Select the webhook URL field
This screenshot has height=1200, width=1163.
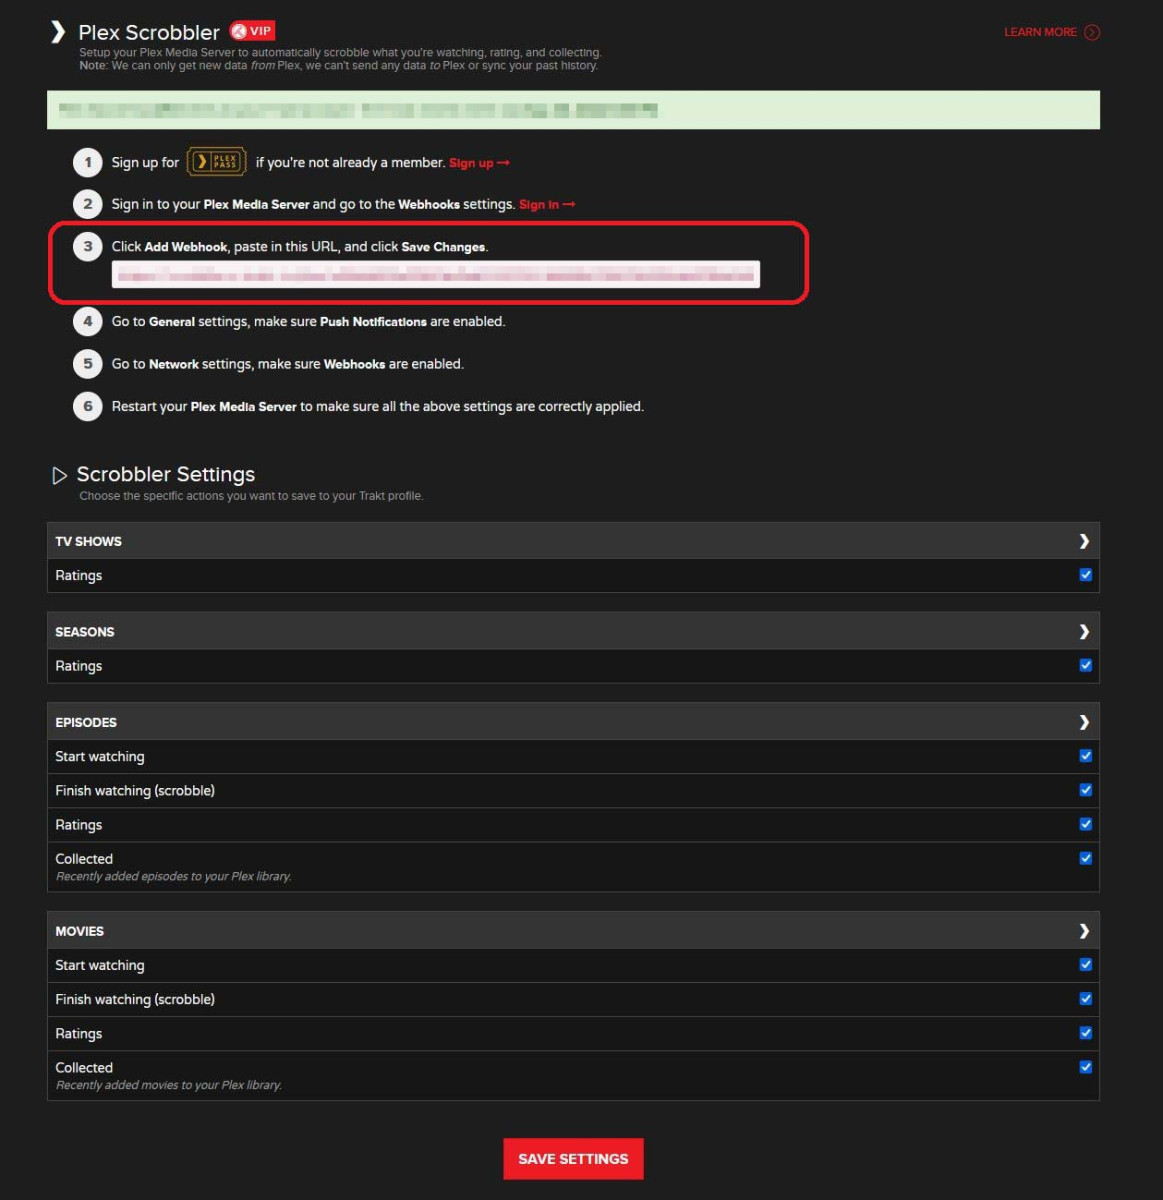(435, 275)
